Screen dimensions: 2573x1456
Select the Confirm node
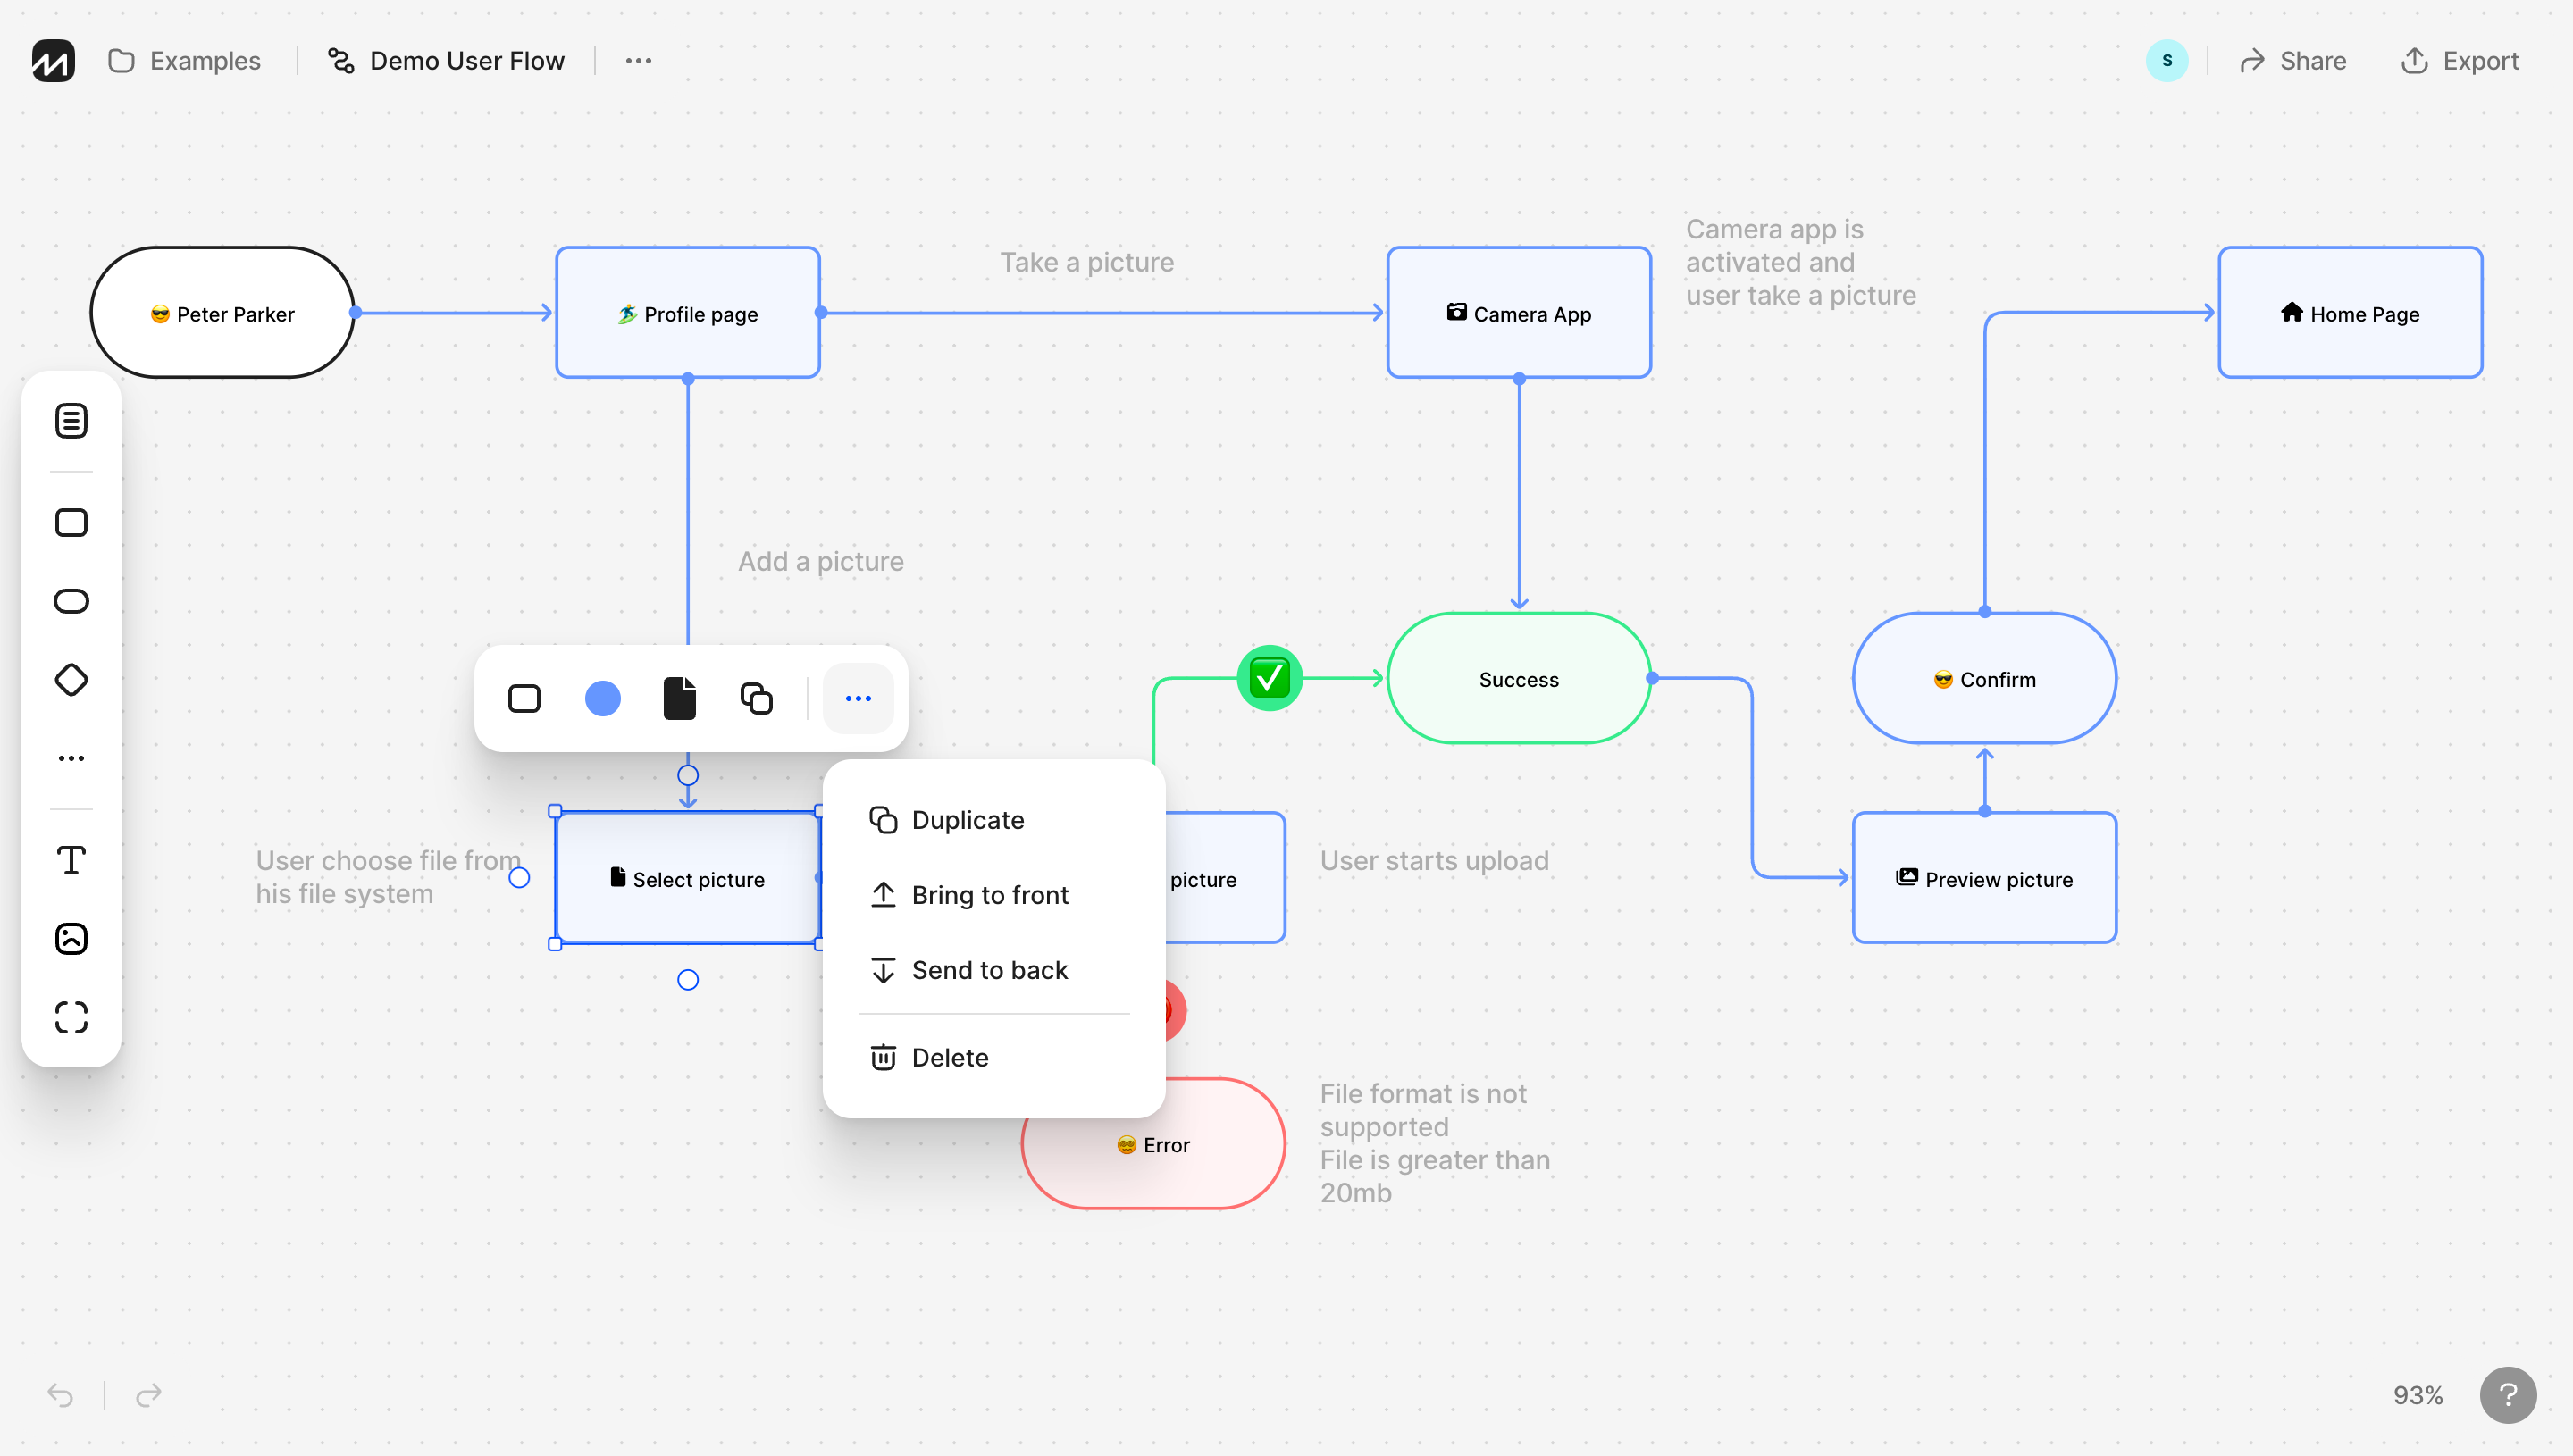point(1984,679)
